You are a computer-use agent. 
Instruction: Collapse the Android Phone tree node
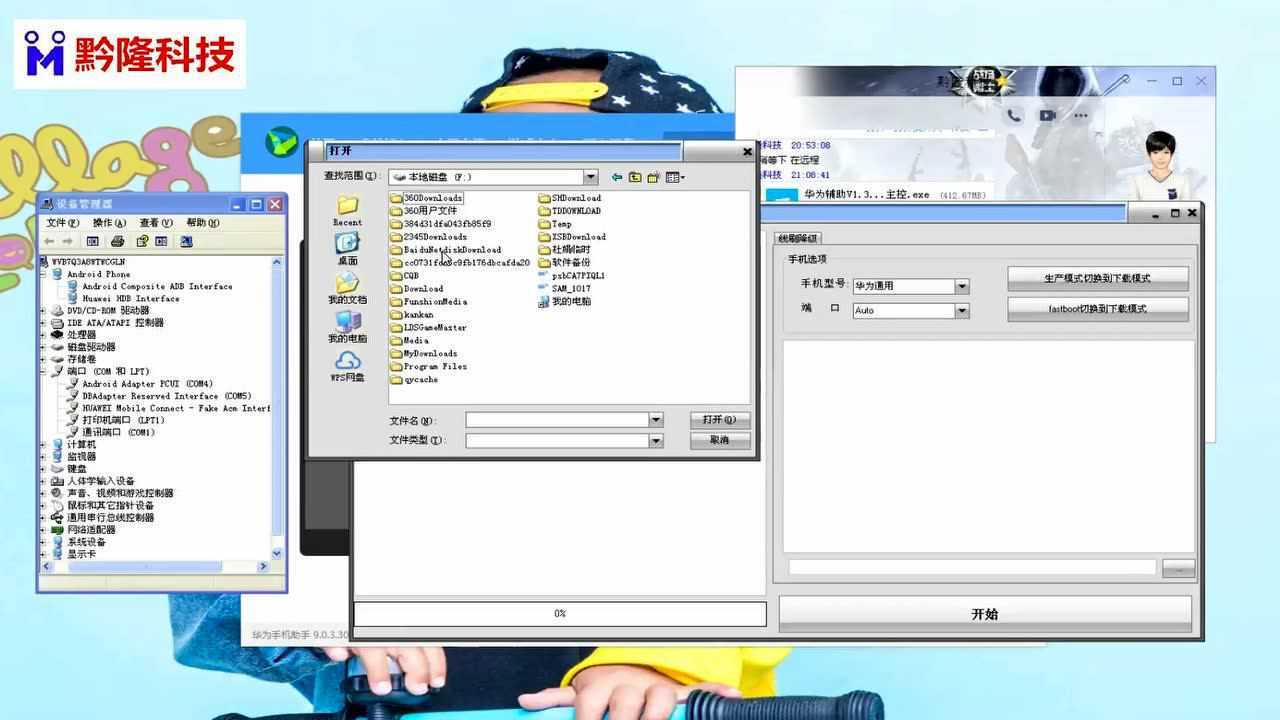tap(43, 274)
